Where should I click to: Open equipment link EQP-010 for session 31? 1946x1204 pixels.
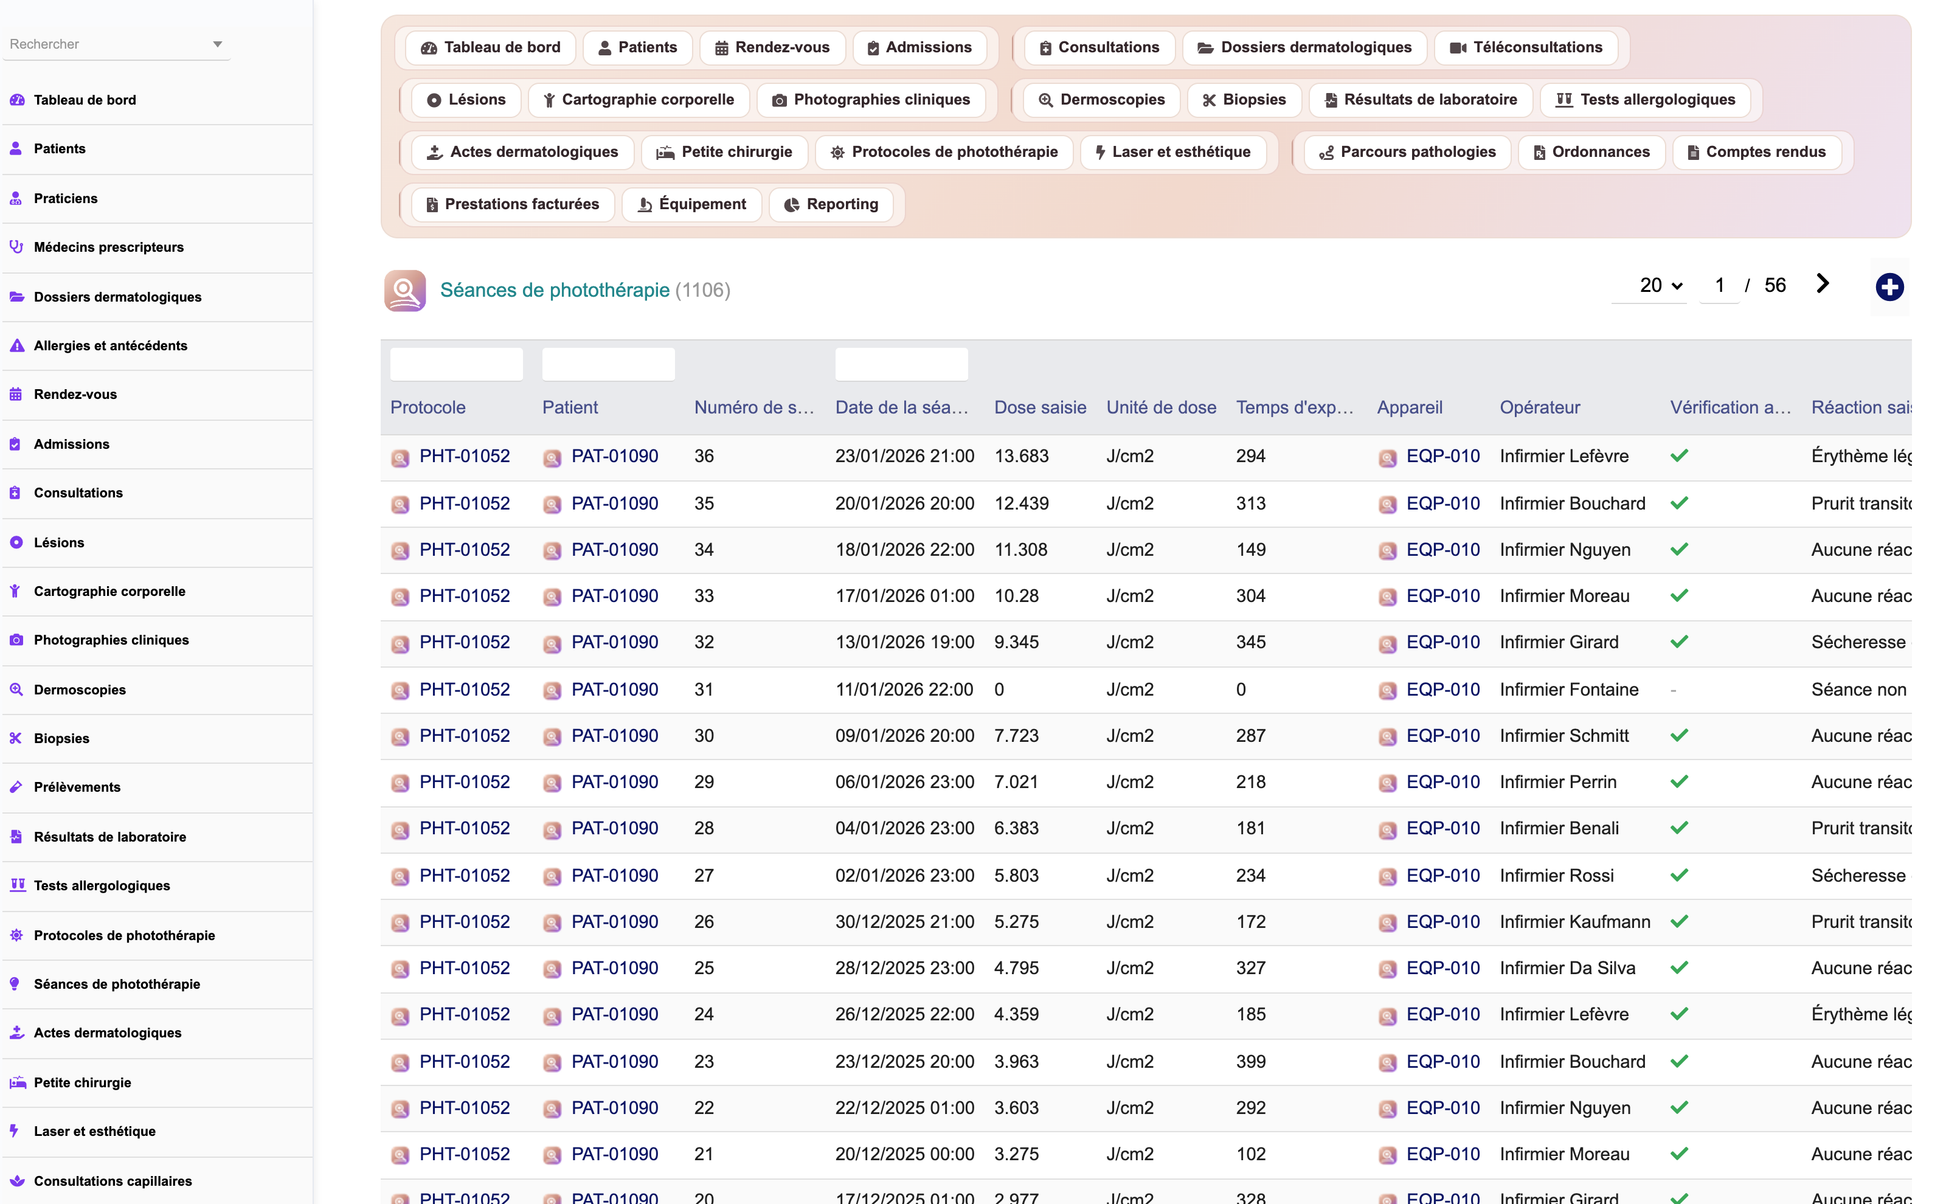pyautogui.click(x=1442, y=690)
